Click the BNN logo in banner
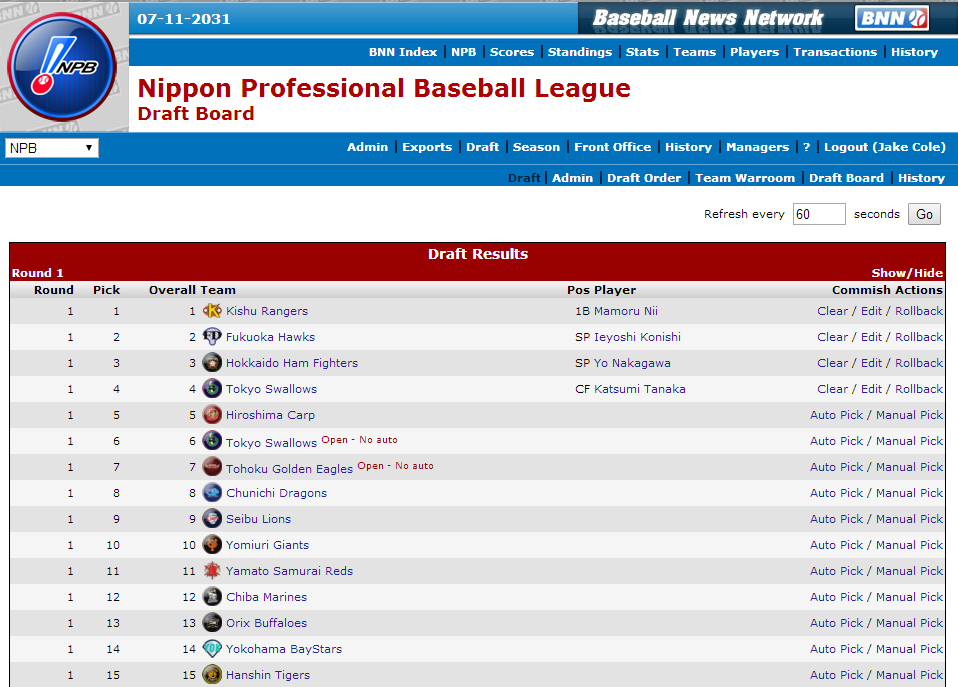Viewport: 958px width, 687px height. coord(892,18)
